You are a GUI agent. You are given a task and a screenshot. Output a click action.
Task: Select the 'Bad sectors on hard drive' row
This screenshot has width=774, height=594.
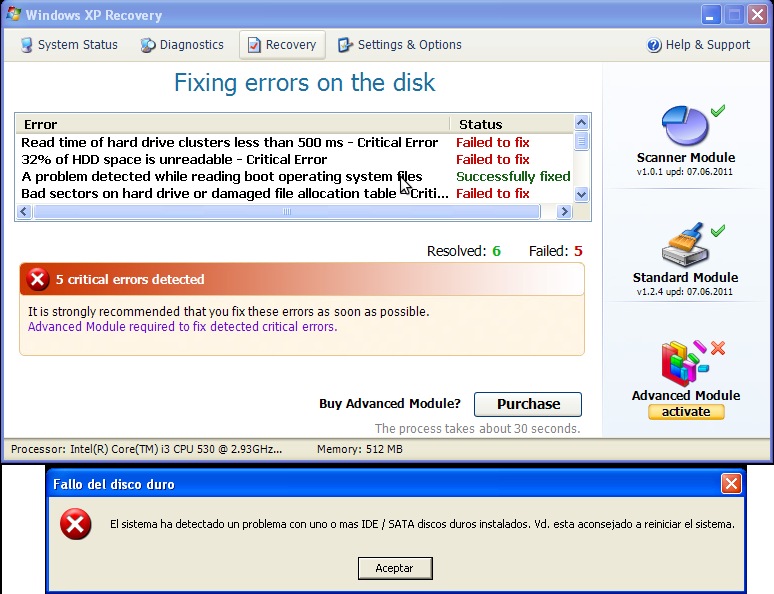click(x=295, y=194)
